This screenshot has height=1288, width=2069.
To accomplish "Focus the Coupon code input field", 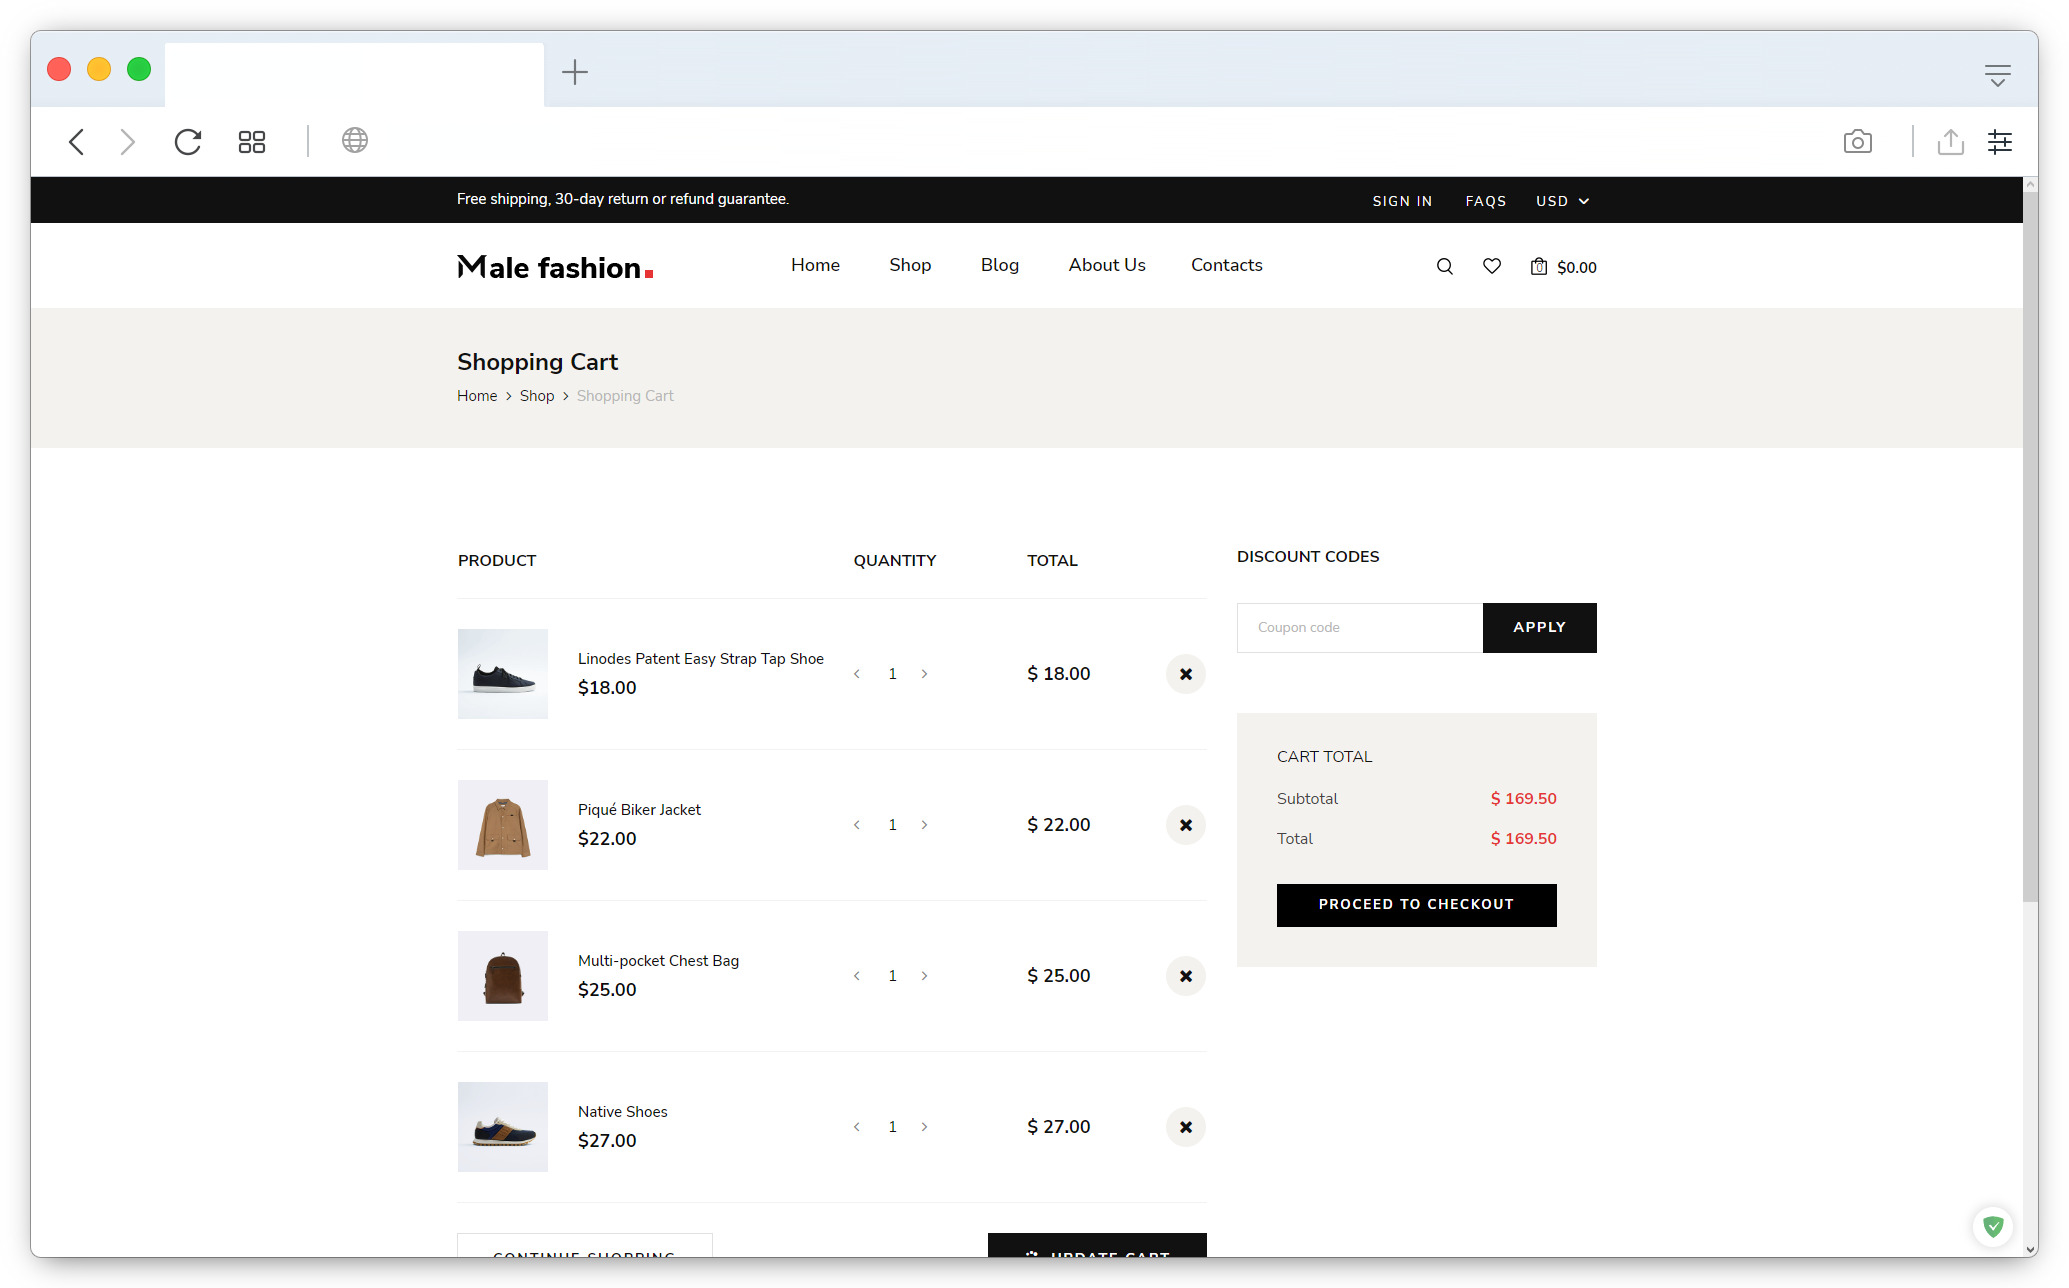I will 1360,628.
